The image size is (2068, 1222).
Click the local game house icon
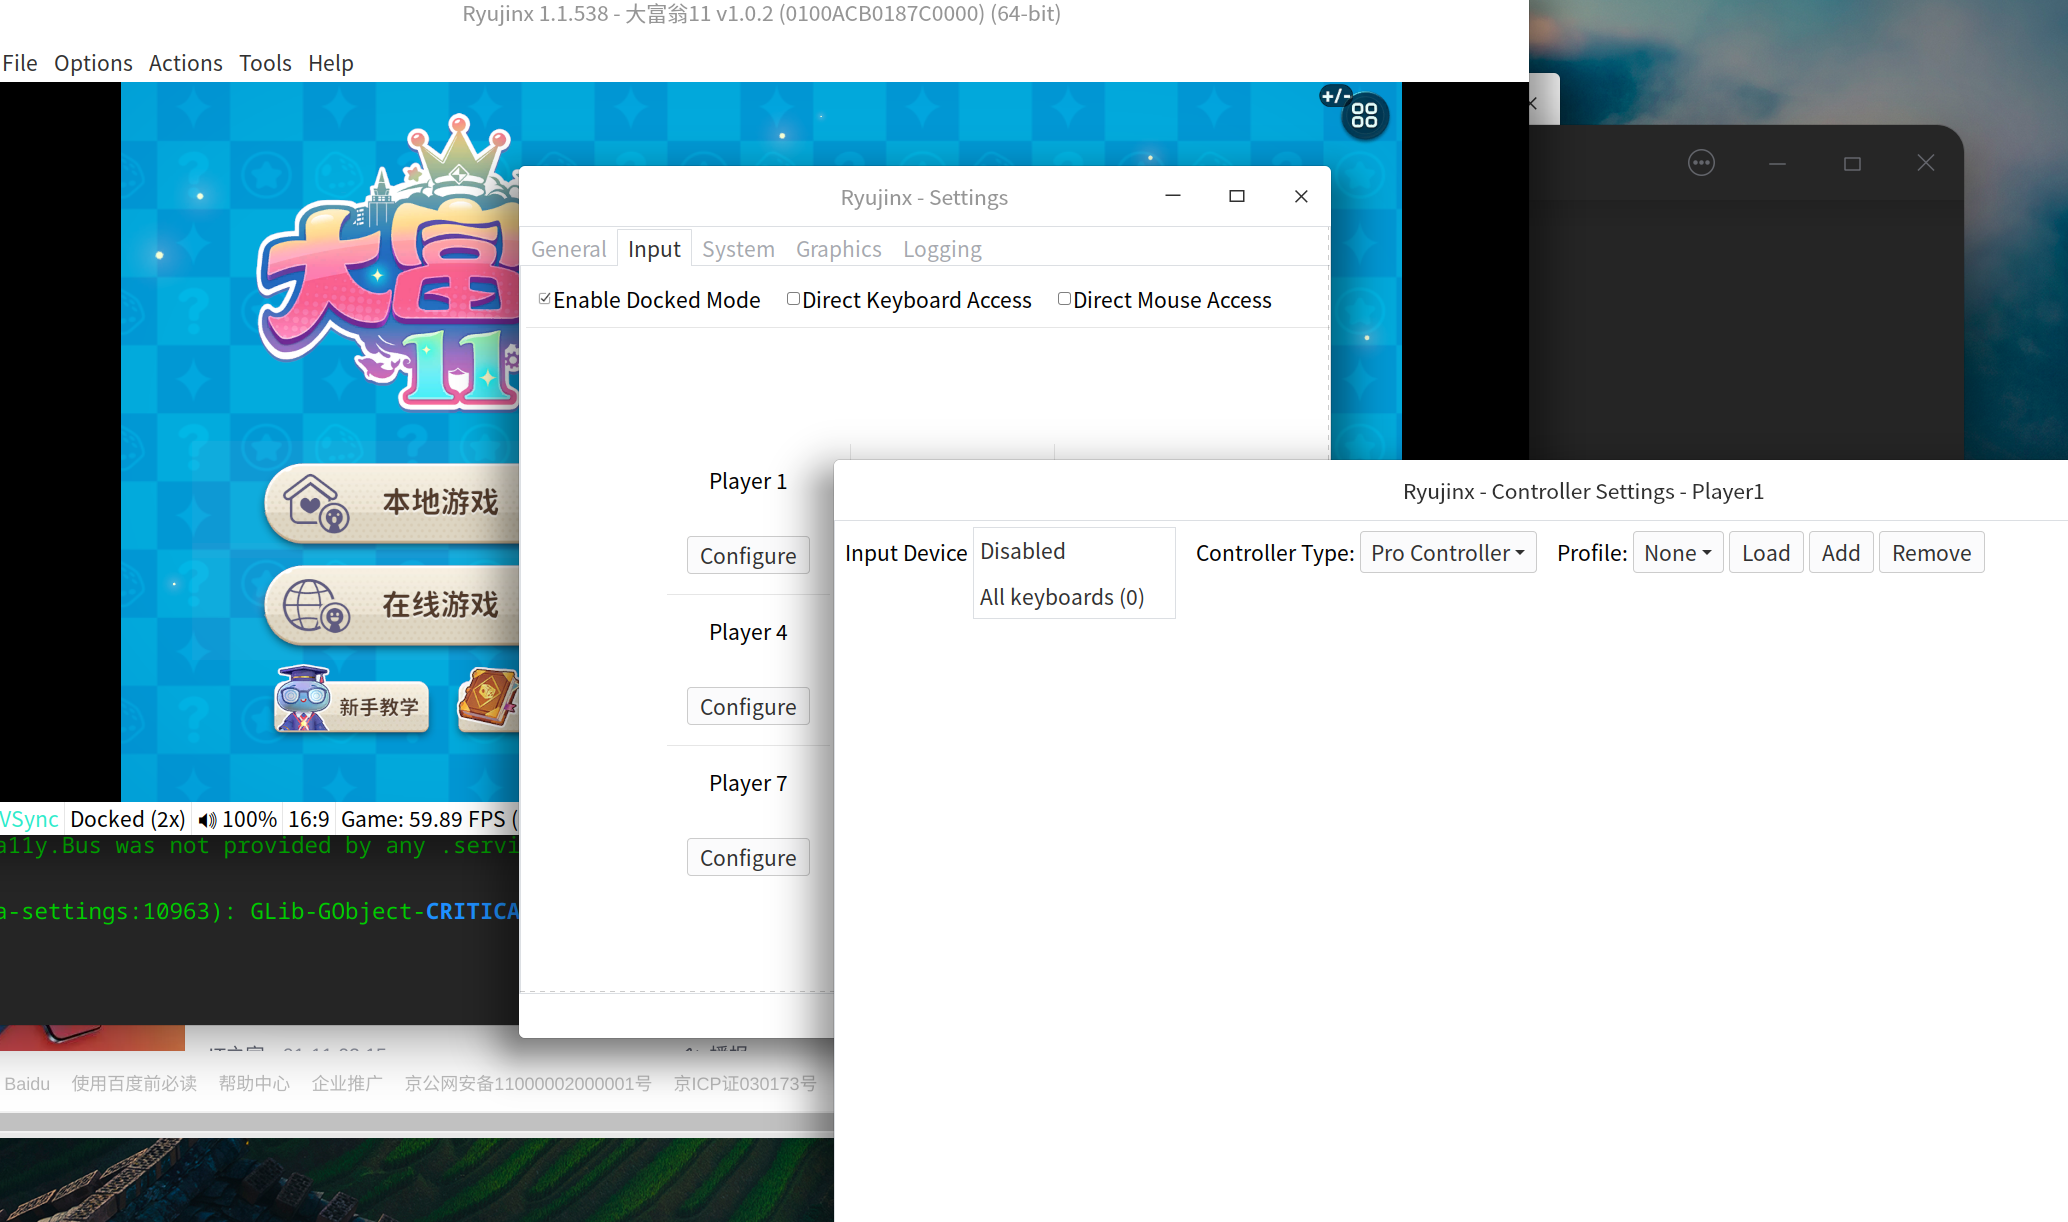point(315,503)
